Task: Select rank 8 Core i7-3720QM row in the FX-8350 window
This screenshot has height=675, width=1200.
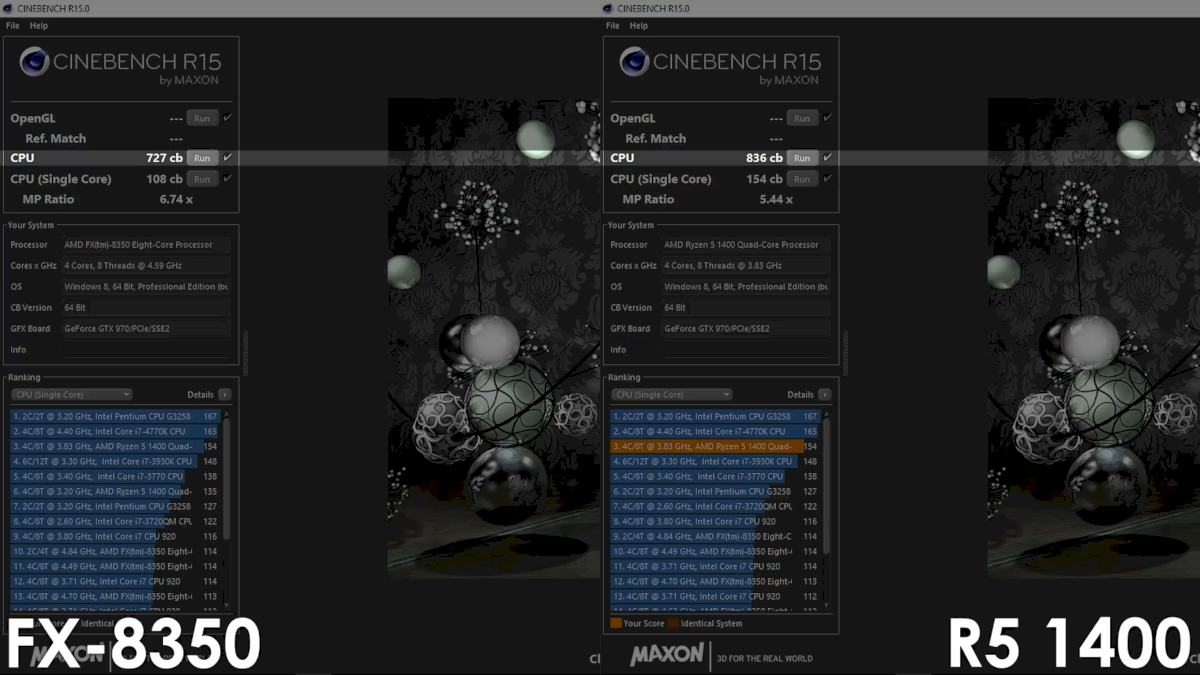Action: (x=114, y=521)
